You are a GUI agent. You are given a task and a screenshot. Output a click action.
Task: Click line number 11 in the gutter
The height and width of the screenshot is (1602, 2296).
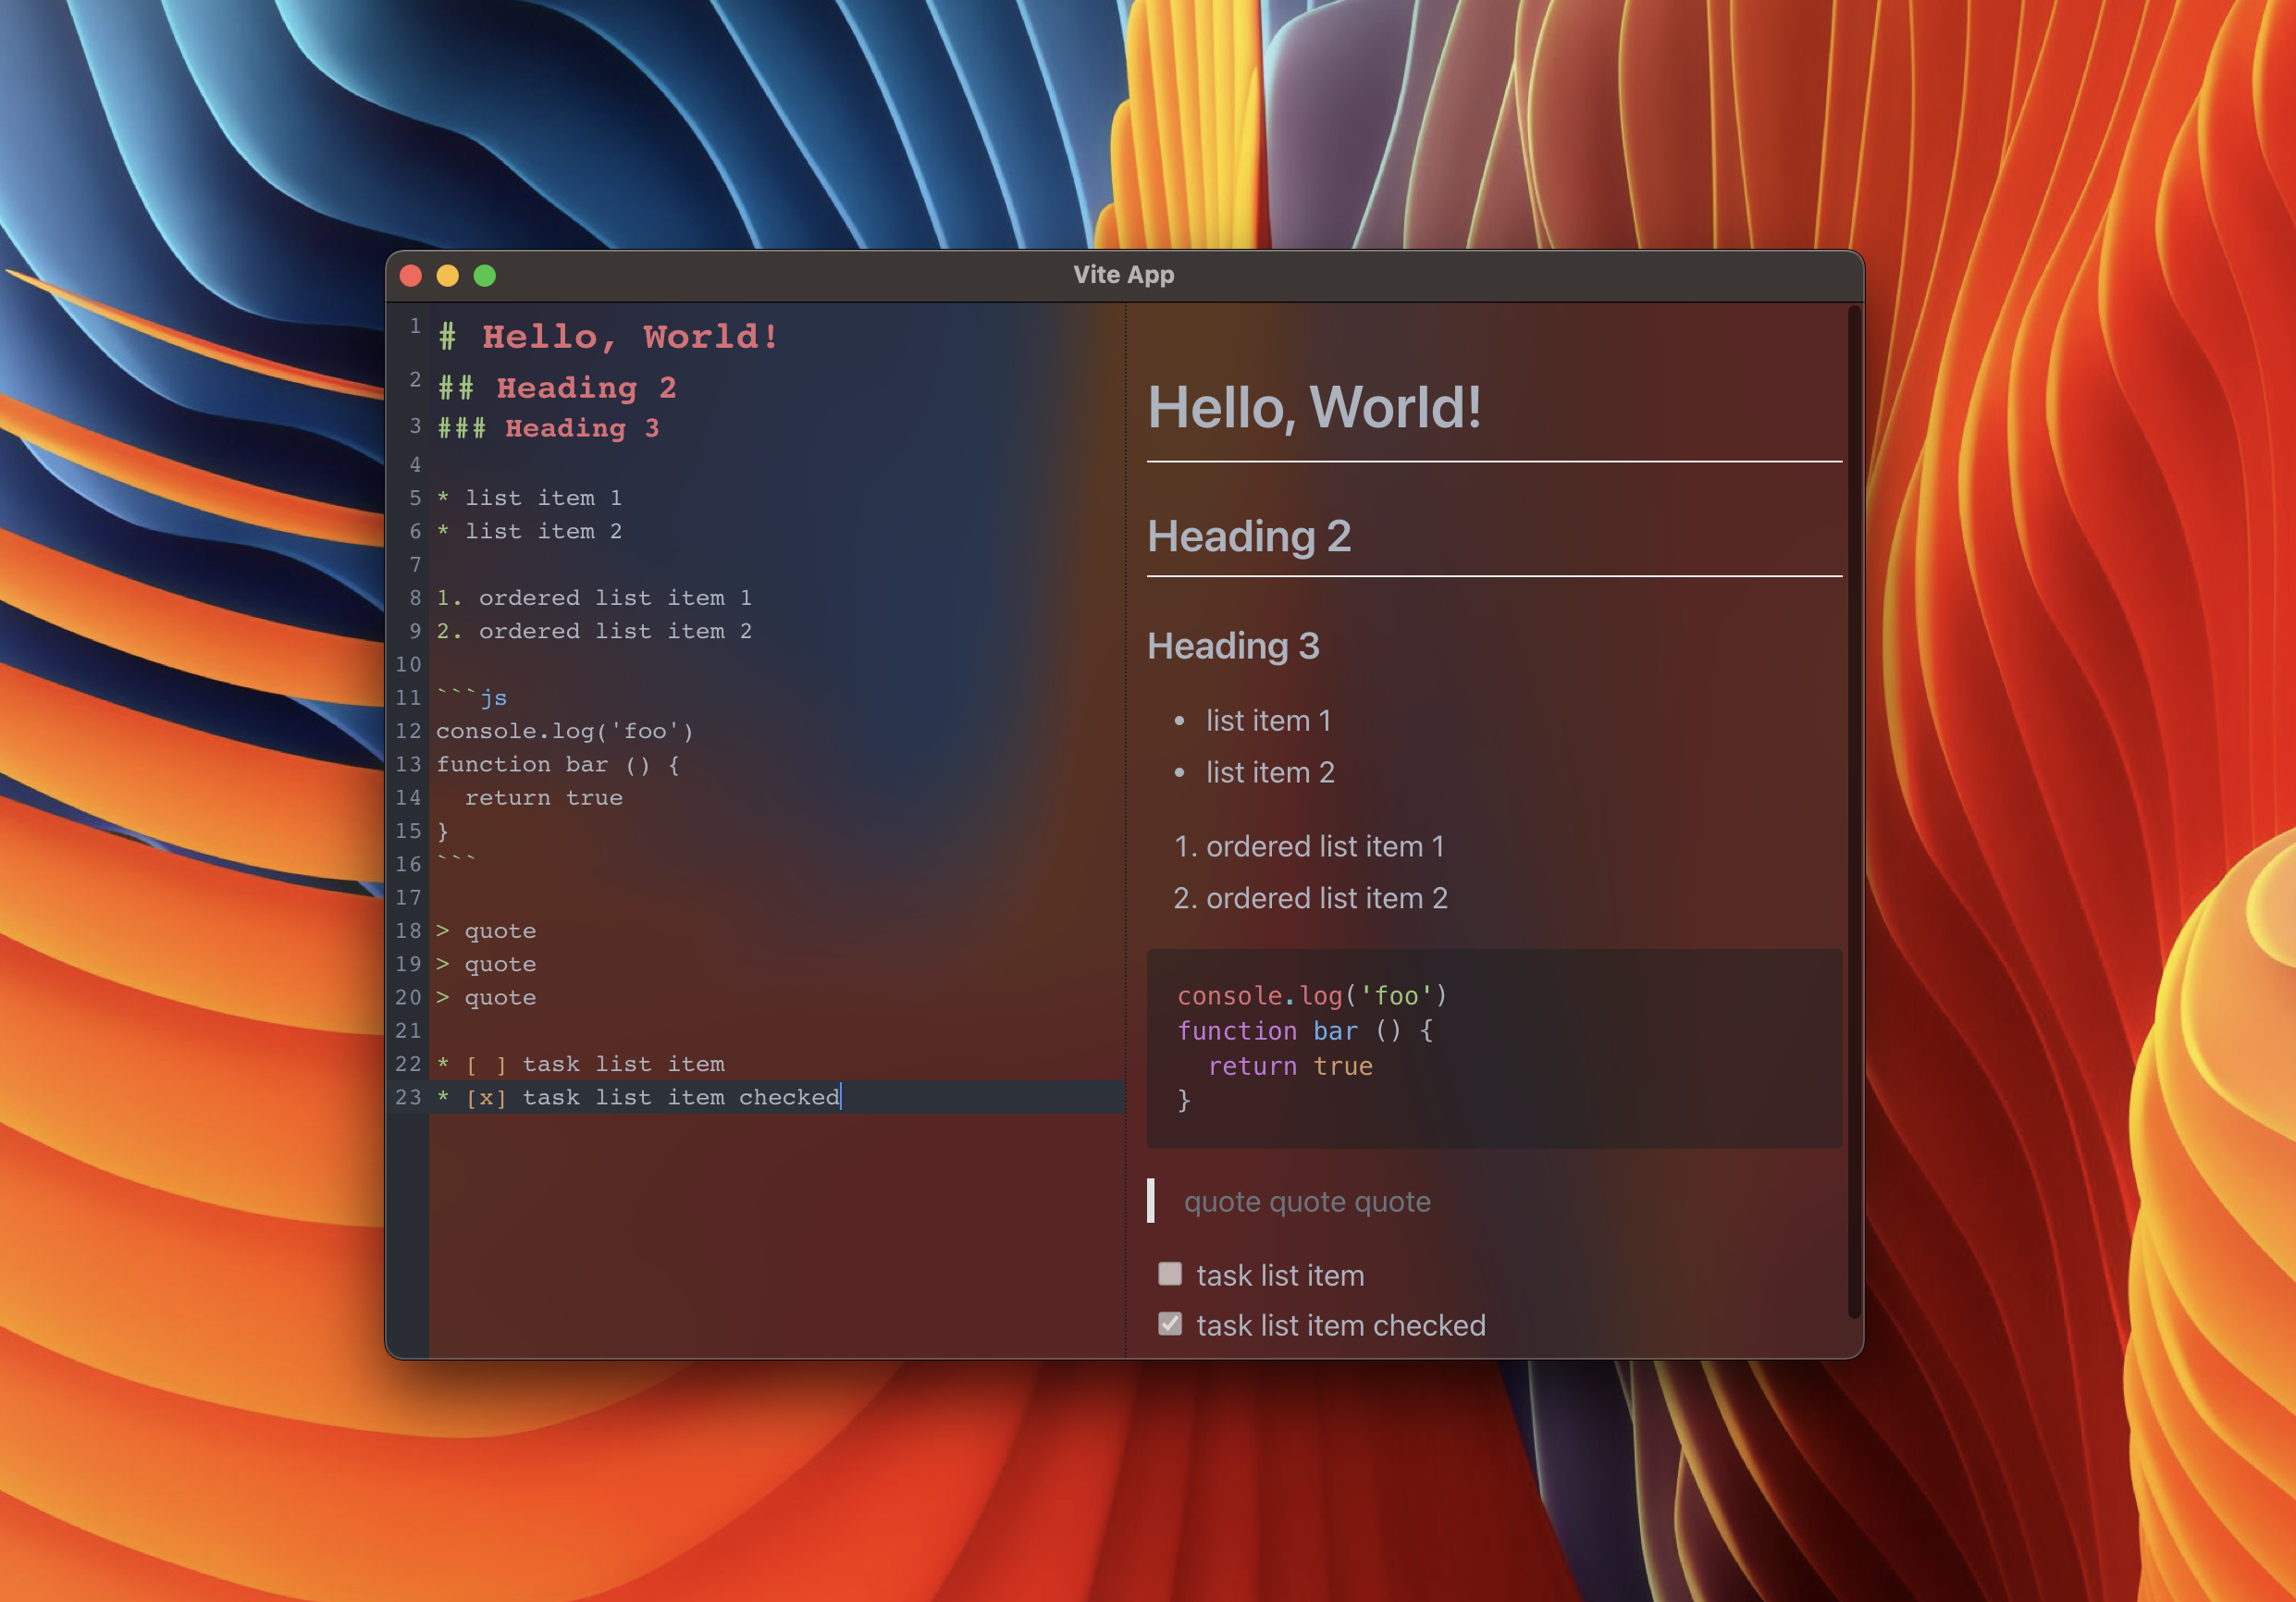408,697
